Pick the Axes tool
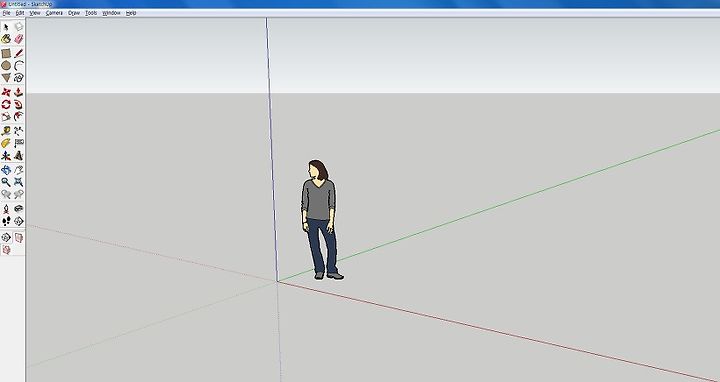 pos(6,156)
